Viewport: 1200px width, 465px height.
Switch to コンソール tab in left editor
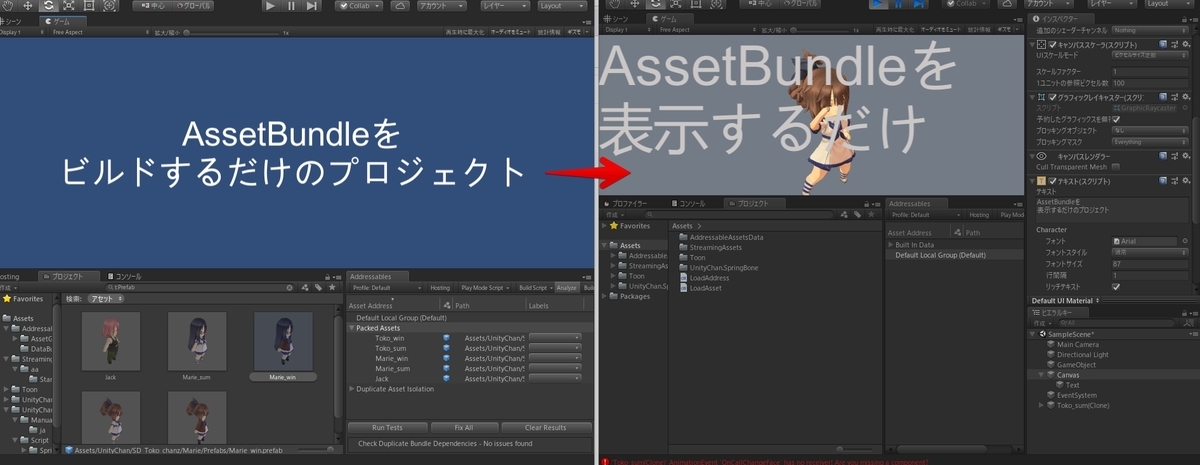click(x=124, y=276)
